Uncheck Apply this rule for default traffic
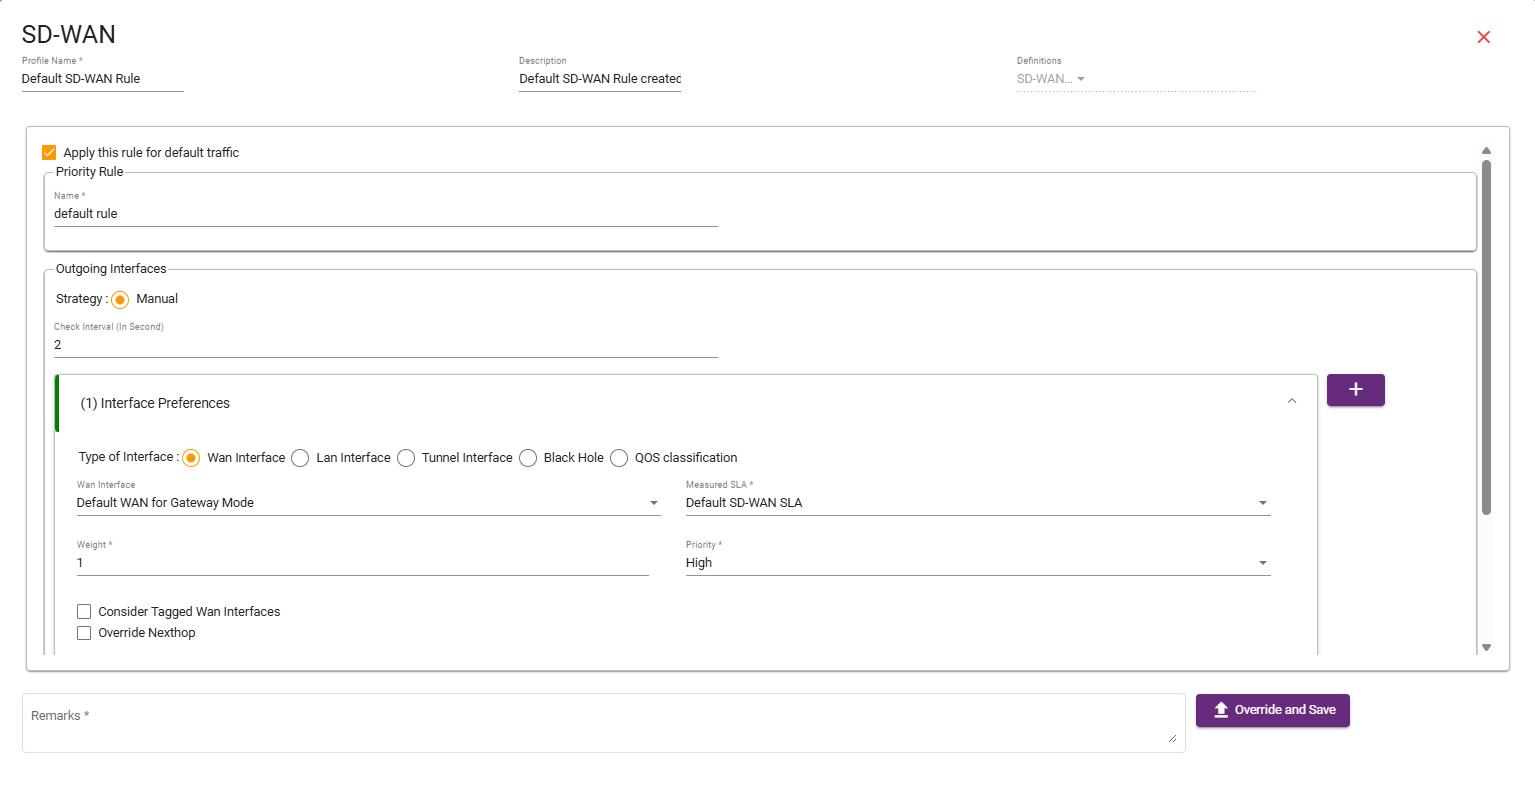 click(49, 153)
